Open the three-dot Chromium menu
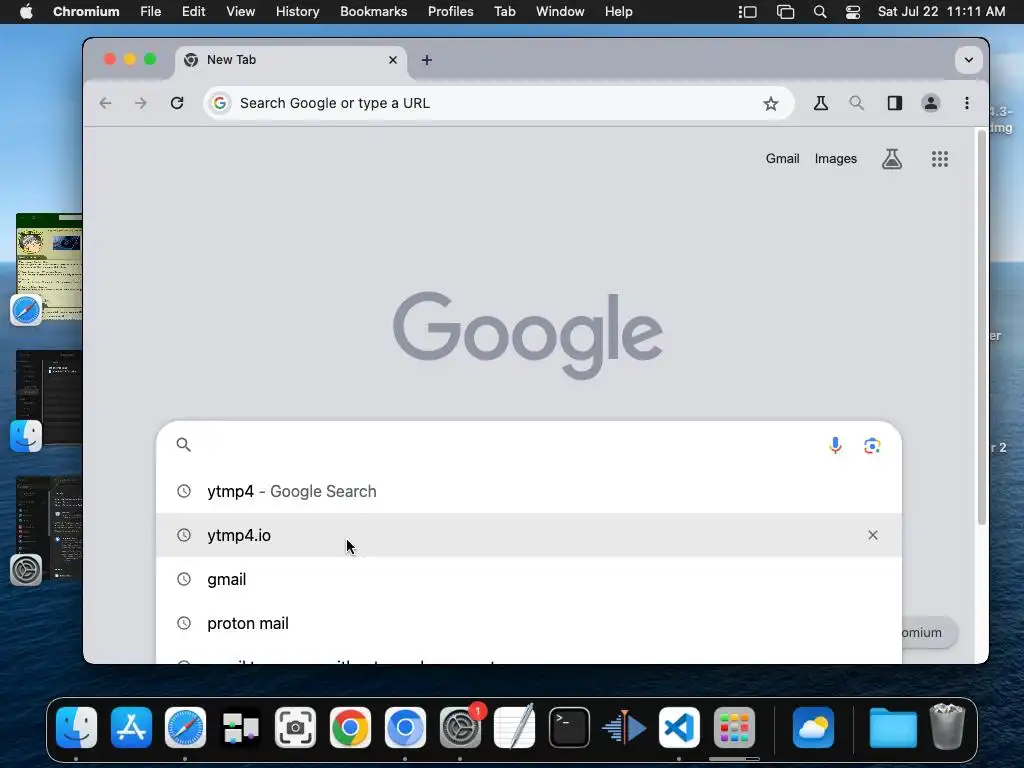 [x=967, y=103]
